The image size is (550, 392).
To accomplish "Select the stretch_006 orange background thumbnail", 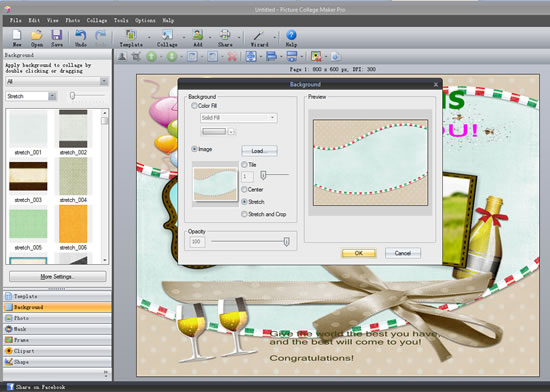I will click(x=73, y=224).
